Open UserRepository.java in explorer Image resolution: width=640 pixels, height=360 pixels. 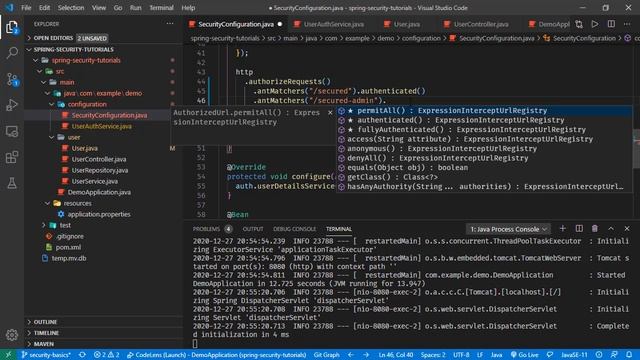click(x=100, y=170)
